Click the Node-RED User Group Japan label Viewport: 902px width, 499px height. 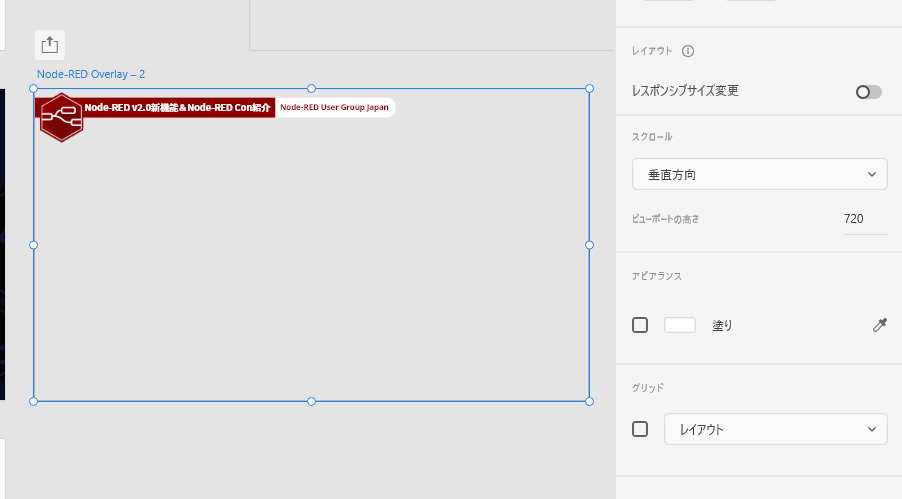(334, 108)
